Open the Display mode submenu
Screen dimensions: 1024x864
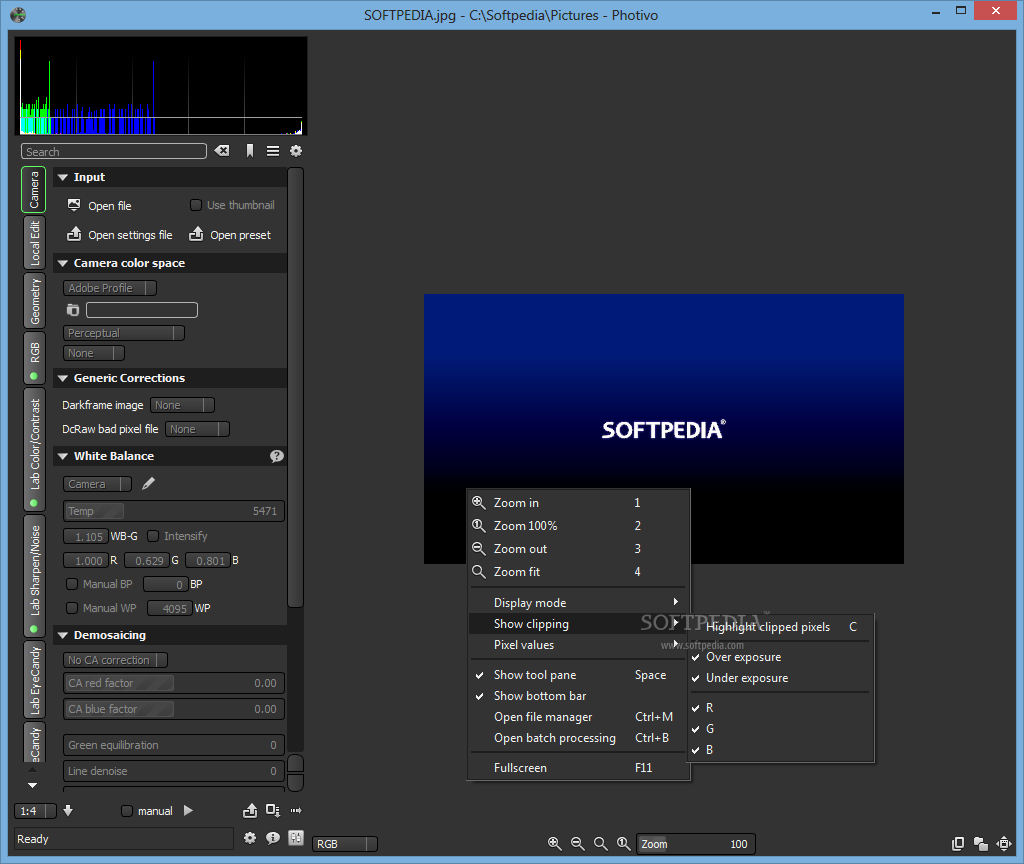click(579, 603)
